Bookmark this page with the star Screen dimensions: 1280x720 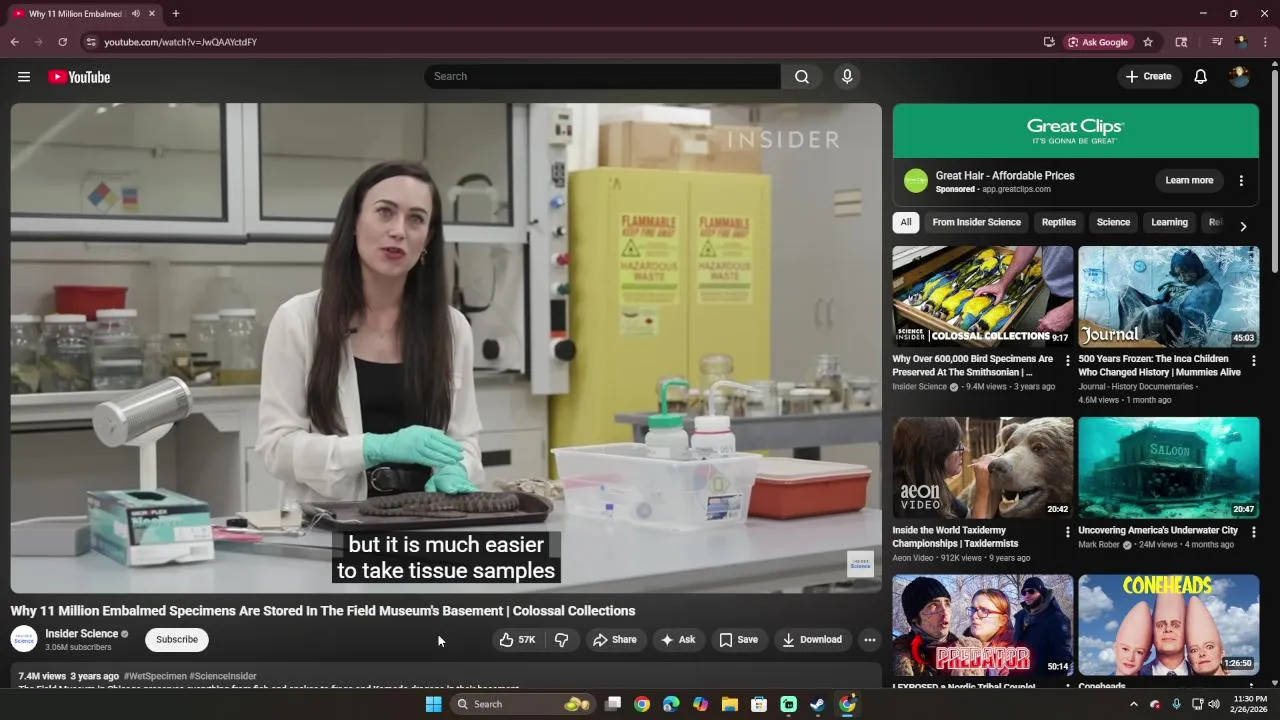pyautogui.click(x=1148, y=42)
